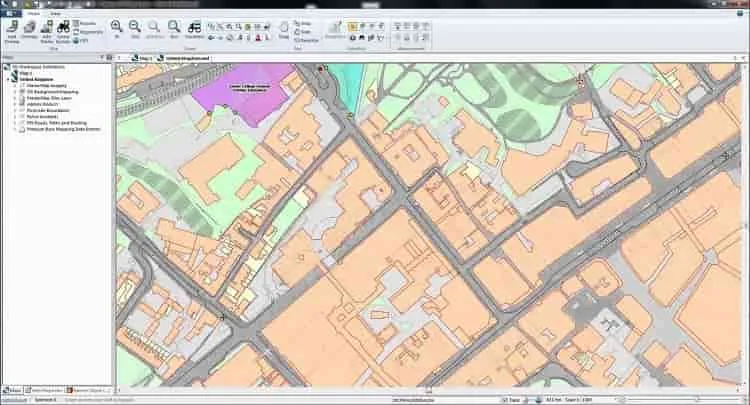Click the application menu button

point(10,13)
